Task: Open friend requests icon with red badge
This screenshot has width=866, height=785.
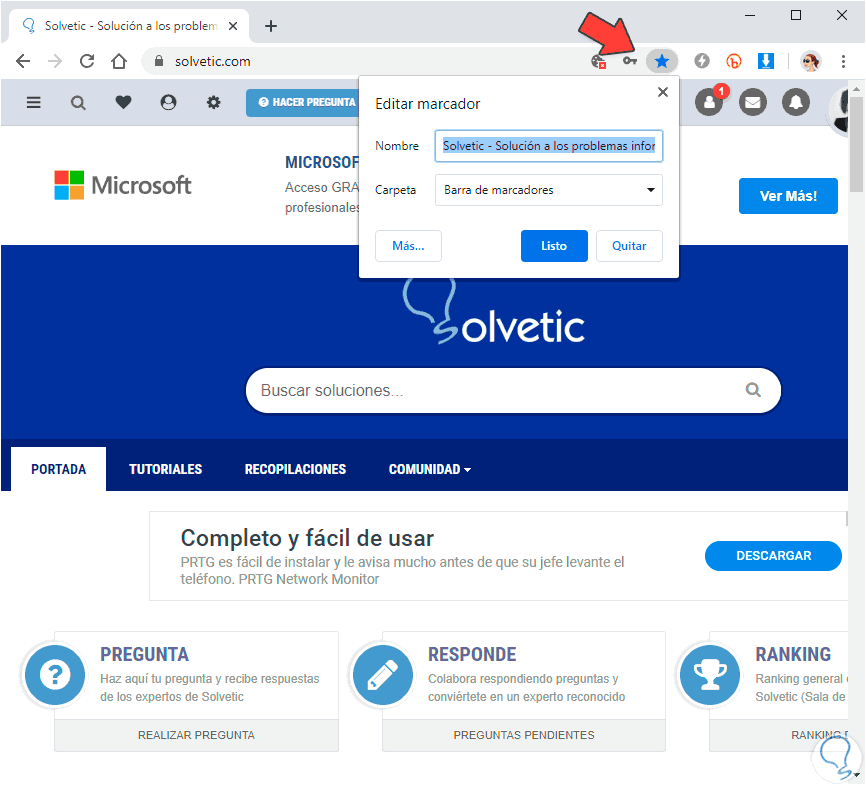Action: pyautogui.click(x=710, y=102)
